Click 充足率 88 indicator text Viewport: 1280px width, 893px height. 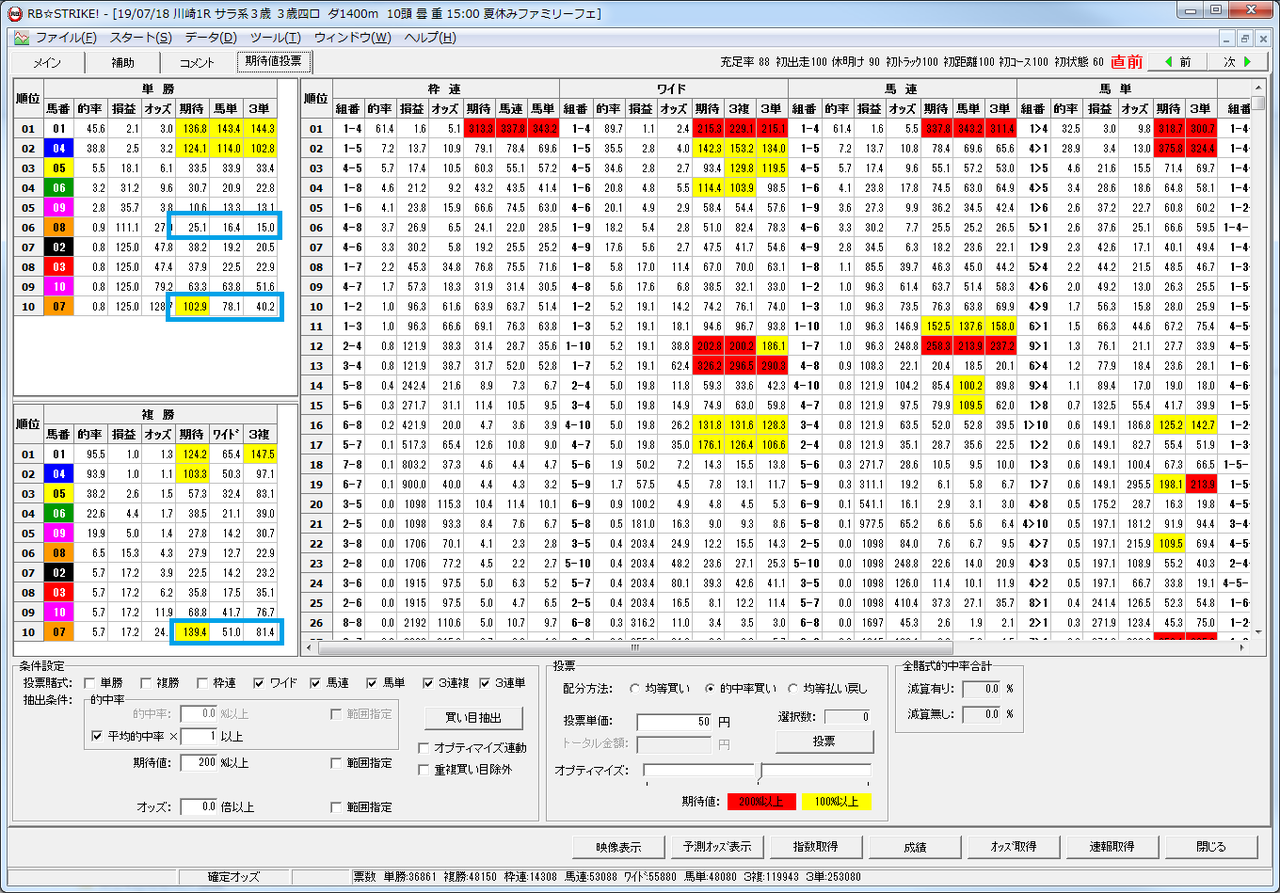pos(744,62)
